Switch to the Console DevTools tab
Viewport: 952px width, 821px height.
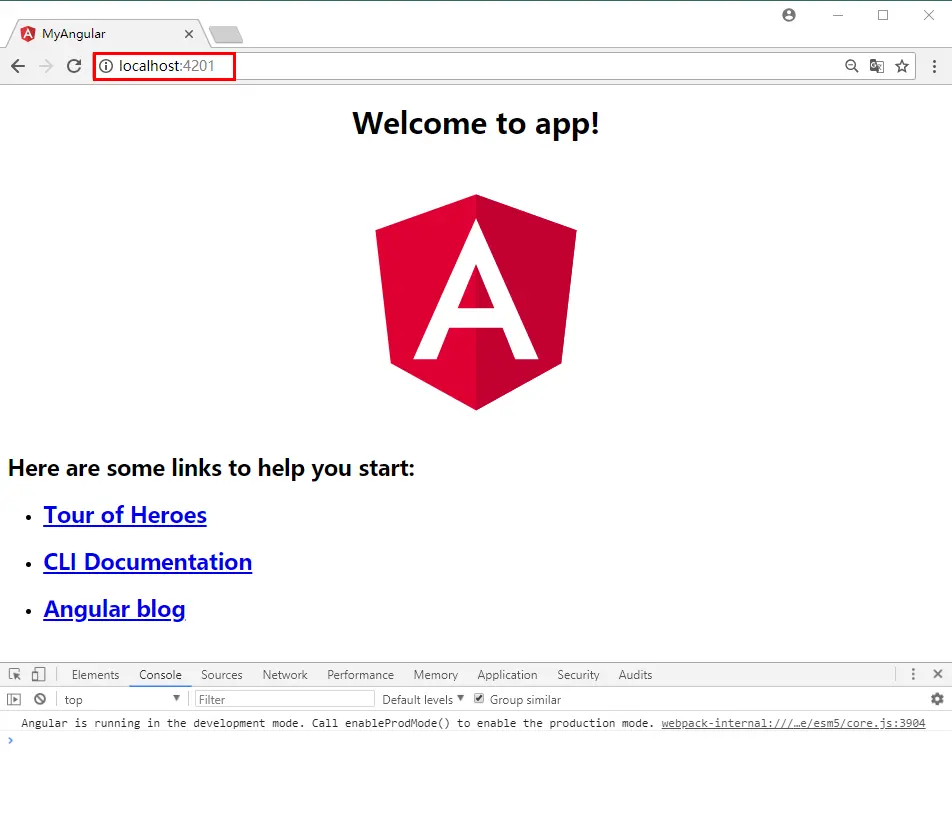pyautogui.click(x=160, y=675)
